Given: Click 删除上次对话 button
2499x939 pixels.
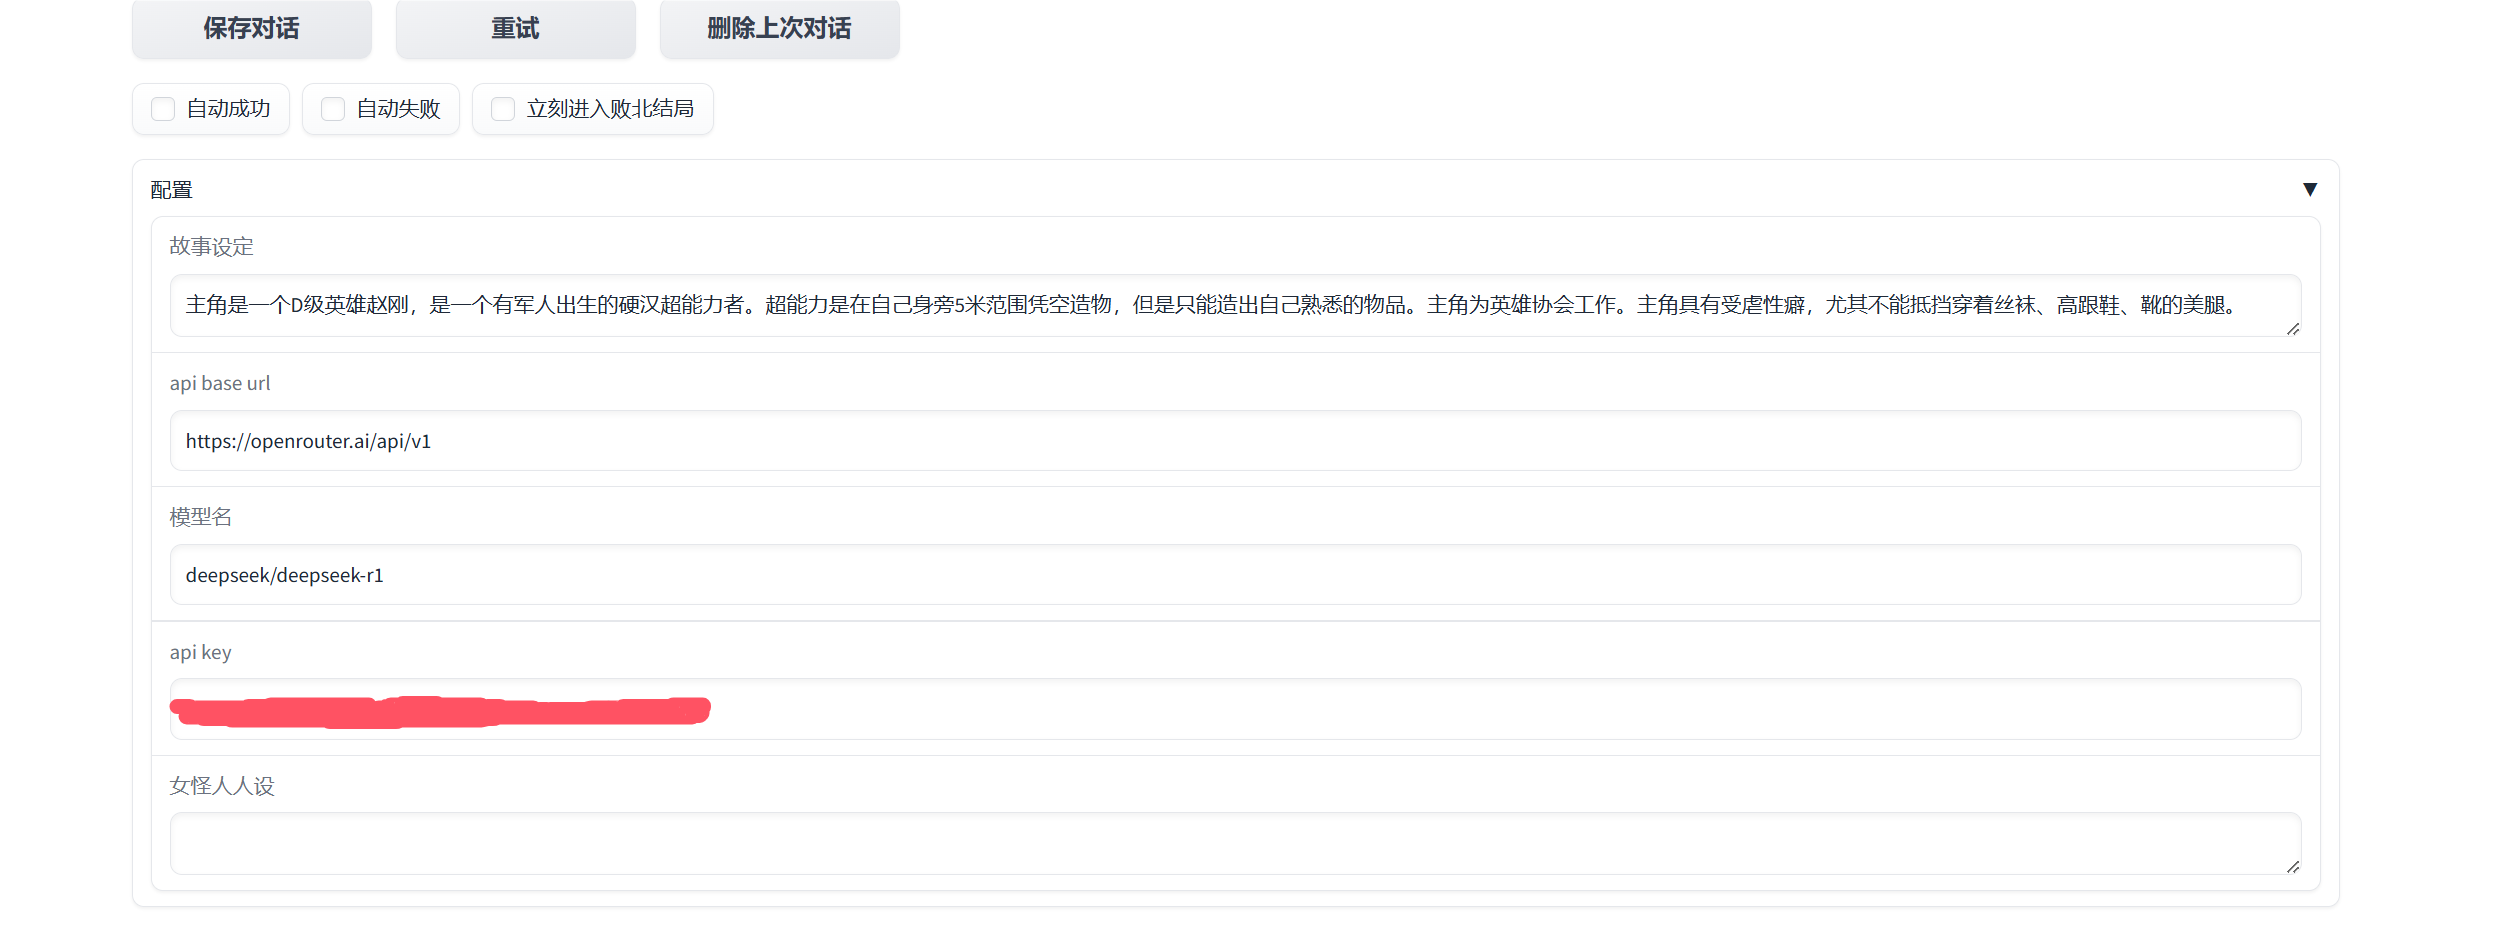Looking at the screenshot, I should (x=778, y=28).
